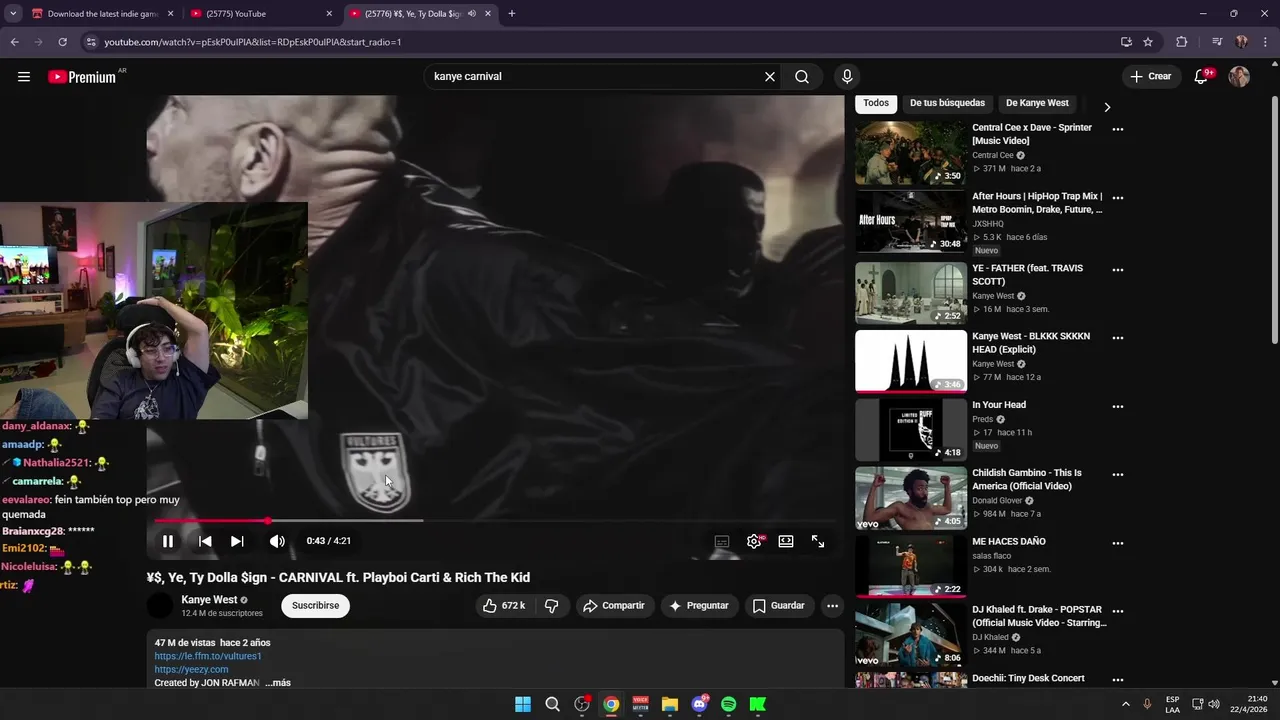Dislike the CARNIVAL video
The width and height of the screenshot is (1280, 720).
point(552,605)
